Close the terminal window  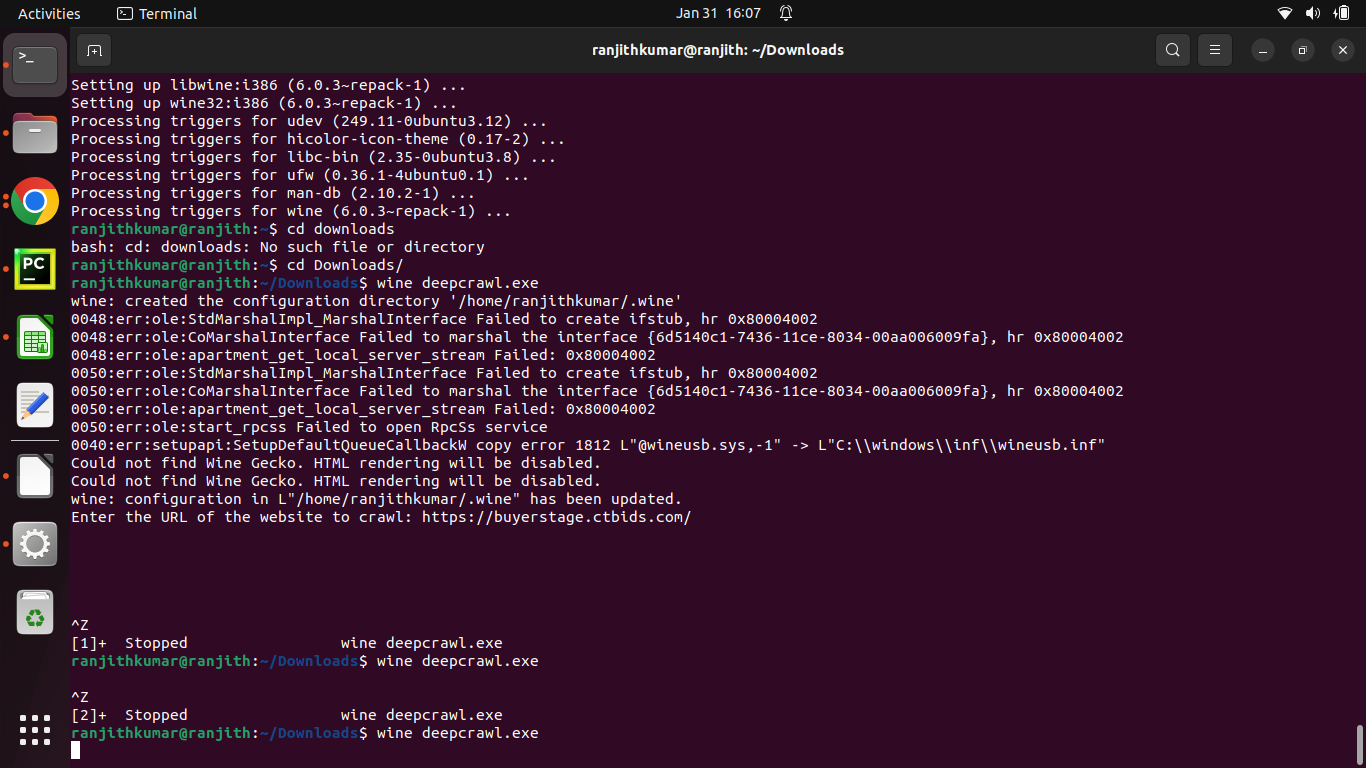[1342, 50]
